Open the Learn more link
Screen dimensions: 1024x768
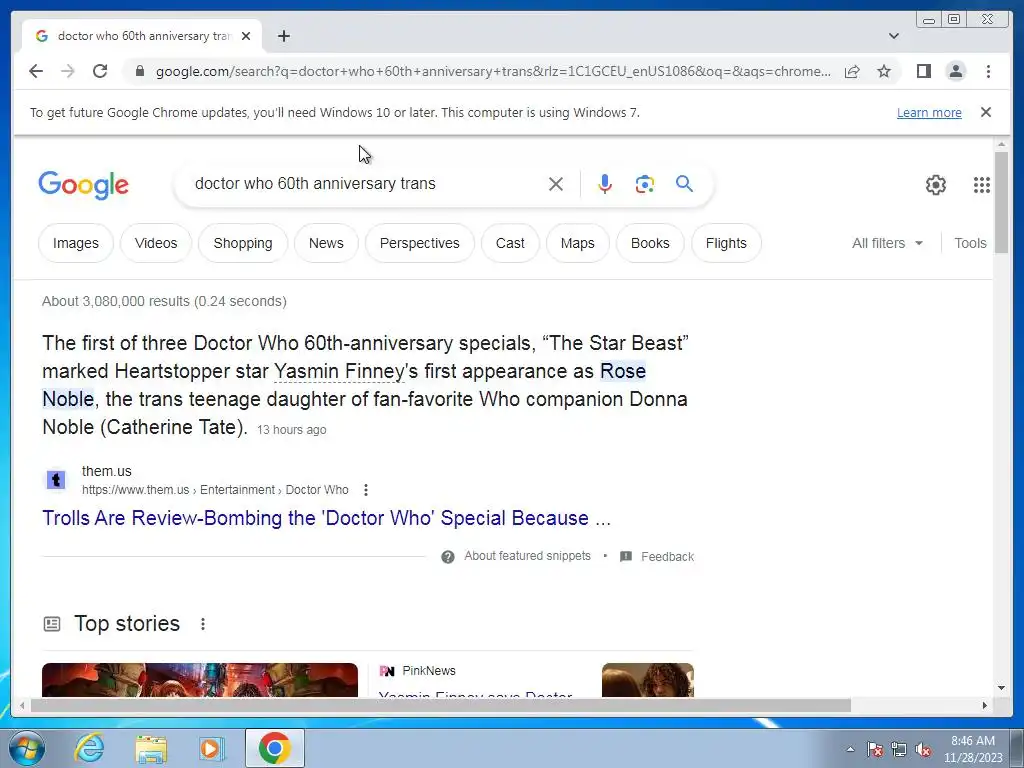click(929, 112)
